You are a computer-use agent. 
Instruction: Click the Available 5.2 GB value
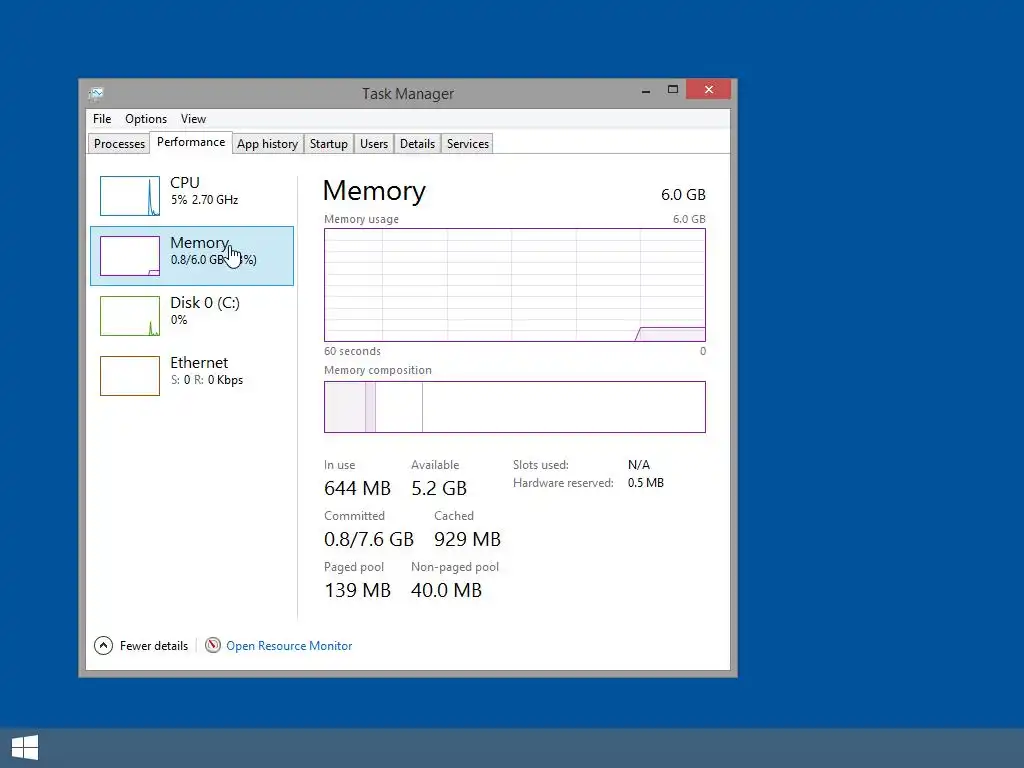pos(439,488)
